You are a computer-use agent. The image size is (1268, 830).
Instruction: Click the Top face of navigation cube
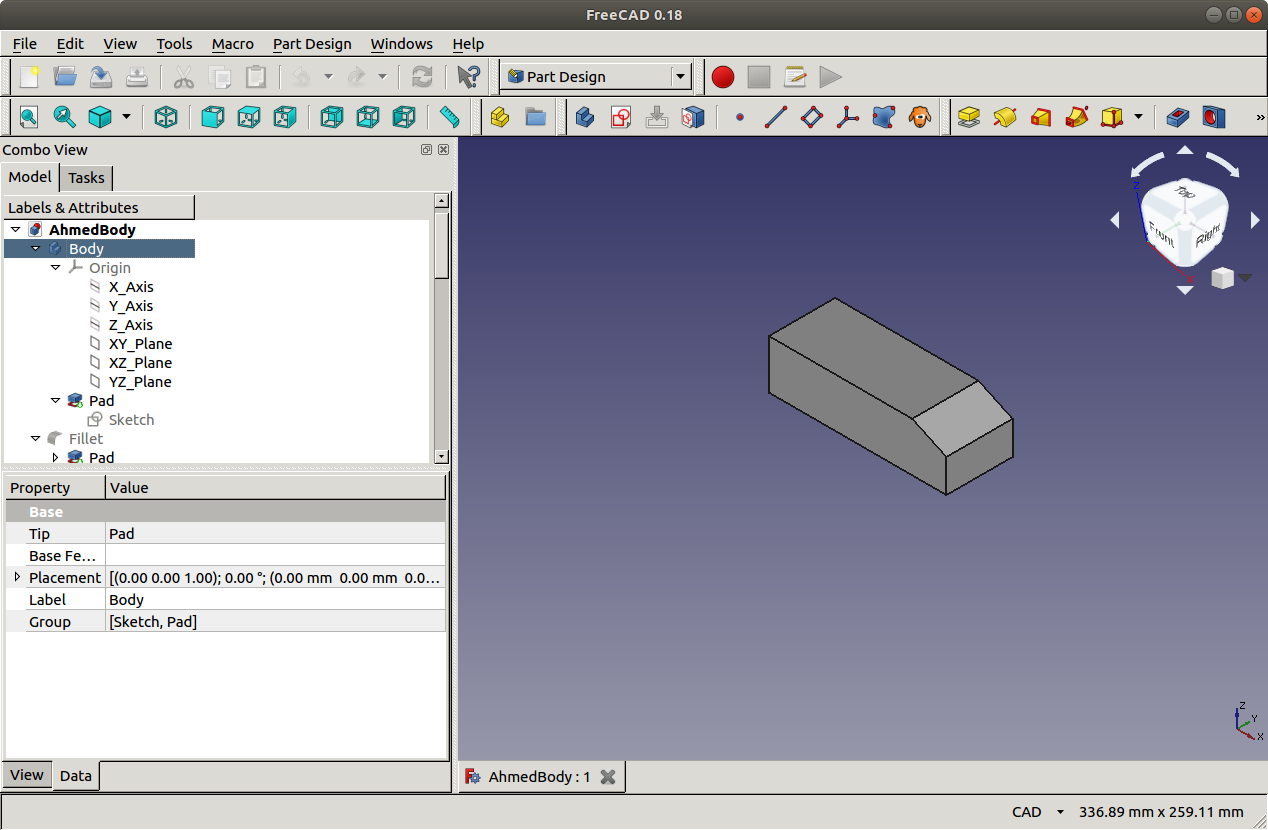(x=1186, y=192)
